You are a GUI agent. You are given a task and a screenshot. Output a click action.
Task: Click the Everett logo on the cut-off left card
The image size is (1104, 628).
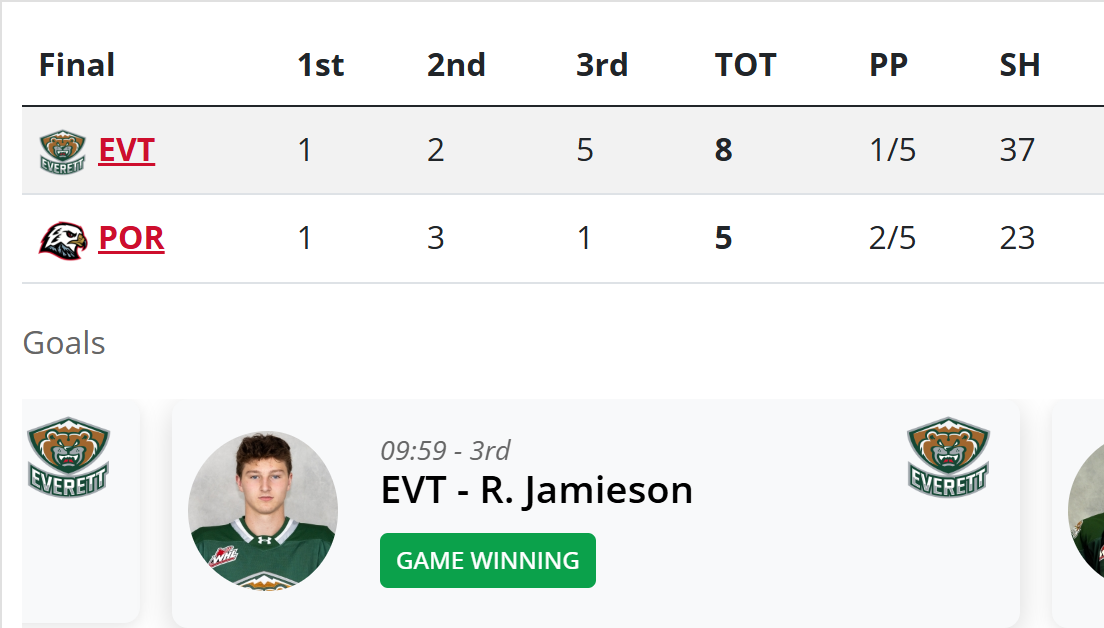point(68,457)
